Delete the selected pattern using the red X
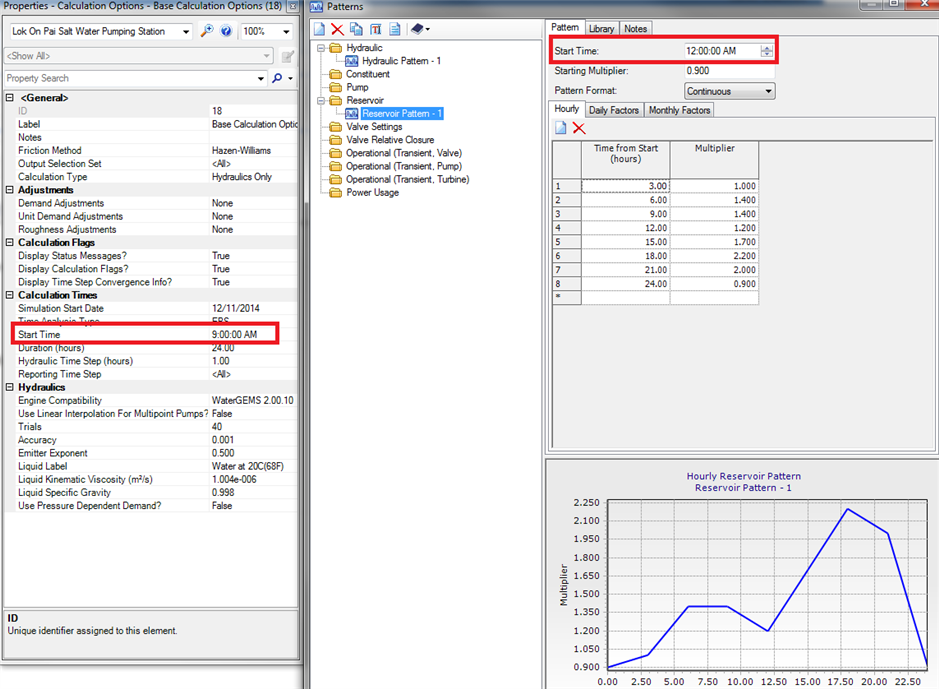The image size is (939, 689). click(x=338, y=30)
